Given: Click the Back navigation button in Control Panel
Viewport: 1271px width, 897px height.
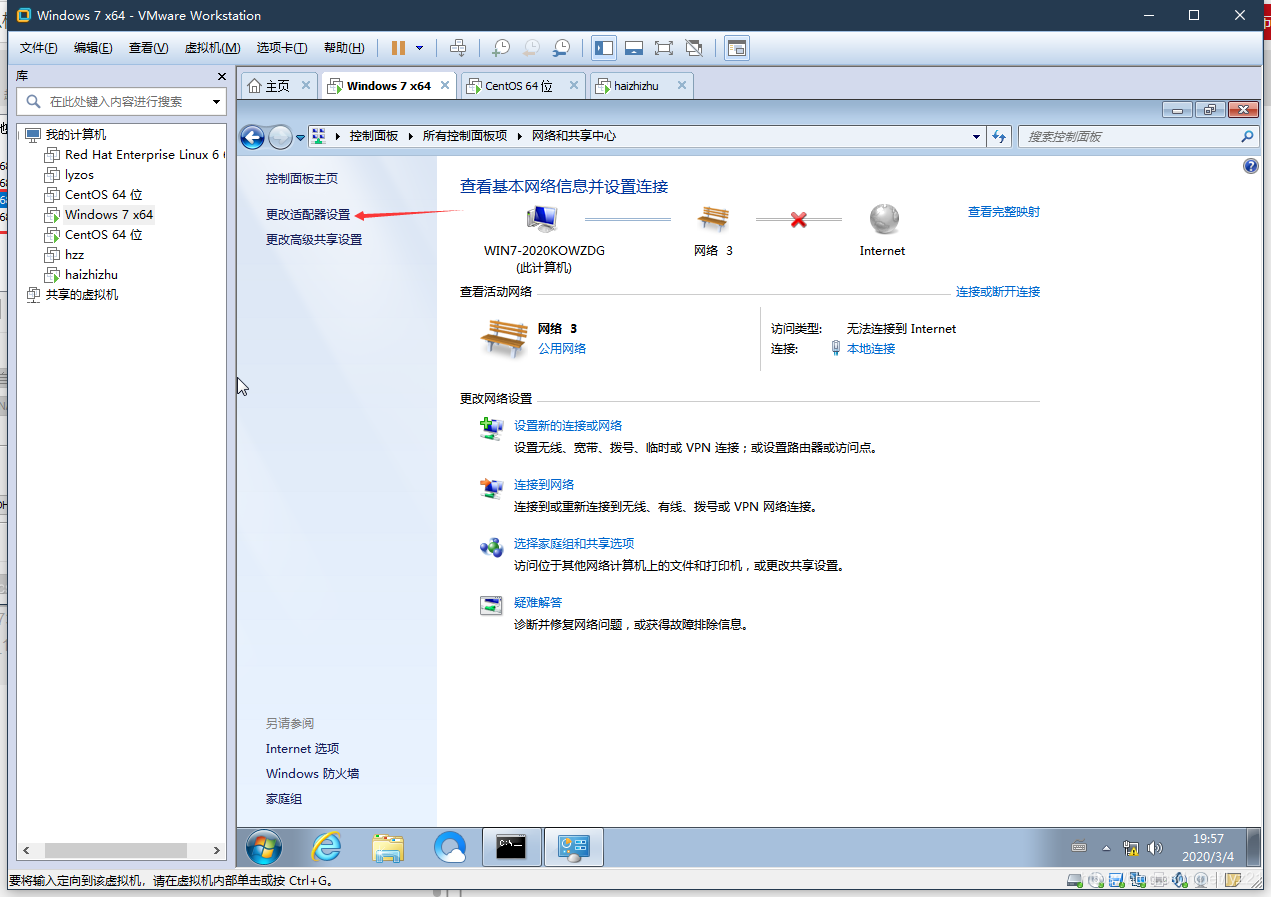Looking at the screenshot, I should (x=253, y=137).
